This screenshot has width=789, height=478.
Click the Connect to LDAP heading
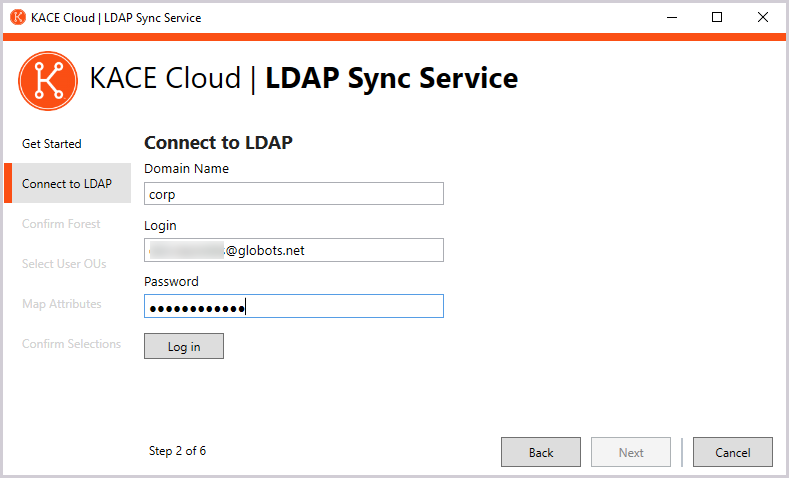point(218,143)
